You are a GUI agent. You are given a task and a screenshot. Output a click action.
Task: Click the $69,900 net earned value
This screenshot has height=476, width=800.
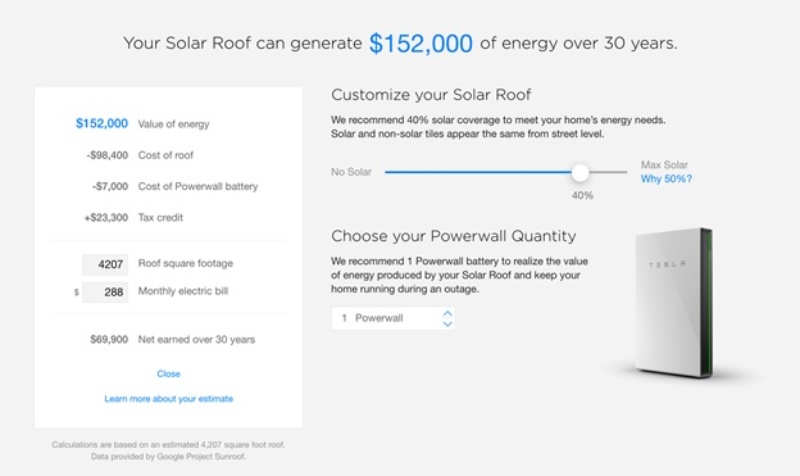(108, 339)
